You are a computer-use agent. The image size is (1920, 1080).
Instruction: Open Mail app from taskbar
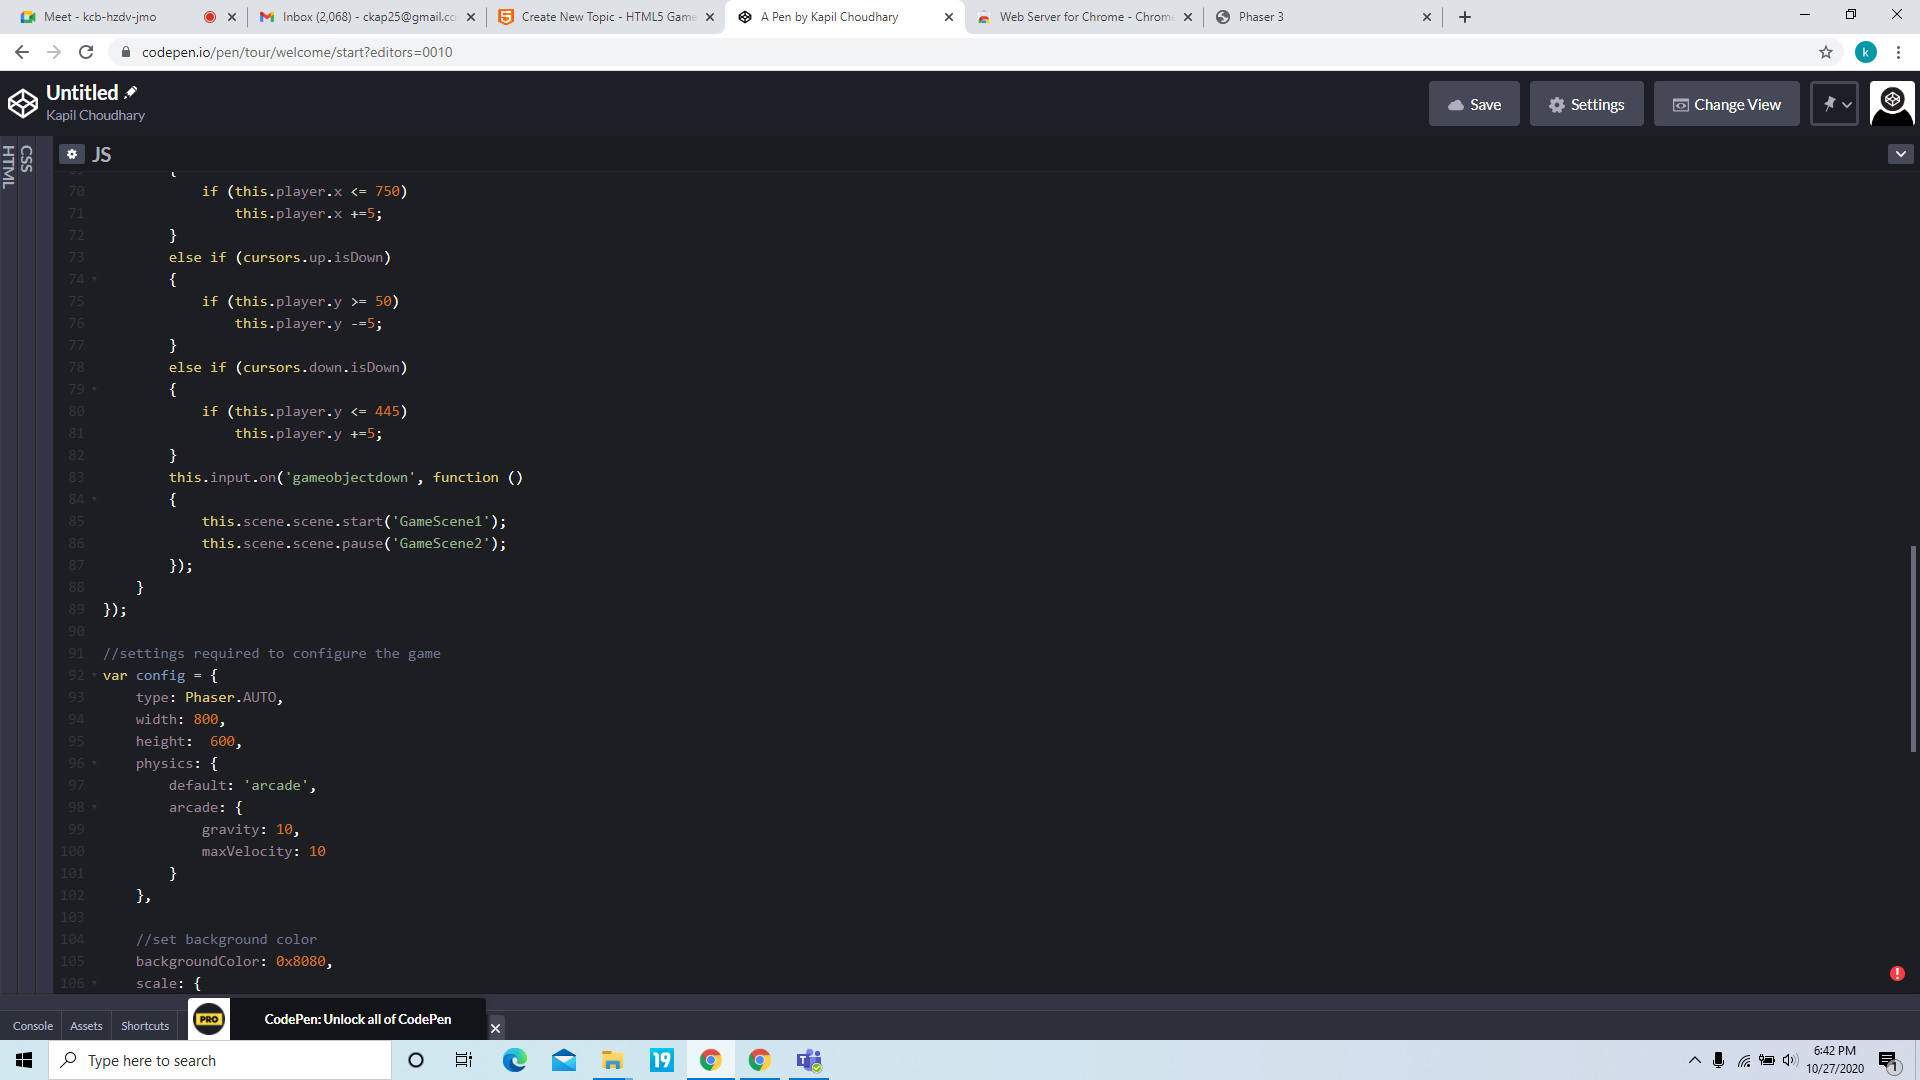coord(564,1060)
